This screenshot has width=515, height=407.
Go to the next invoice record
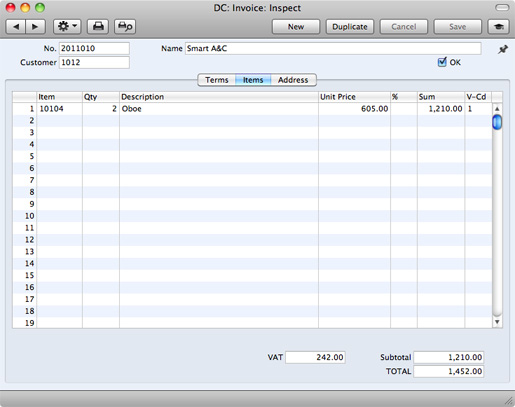click(x=35, y=26)
